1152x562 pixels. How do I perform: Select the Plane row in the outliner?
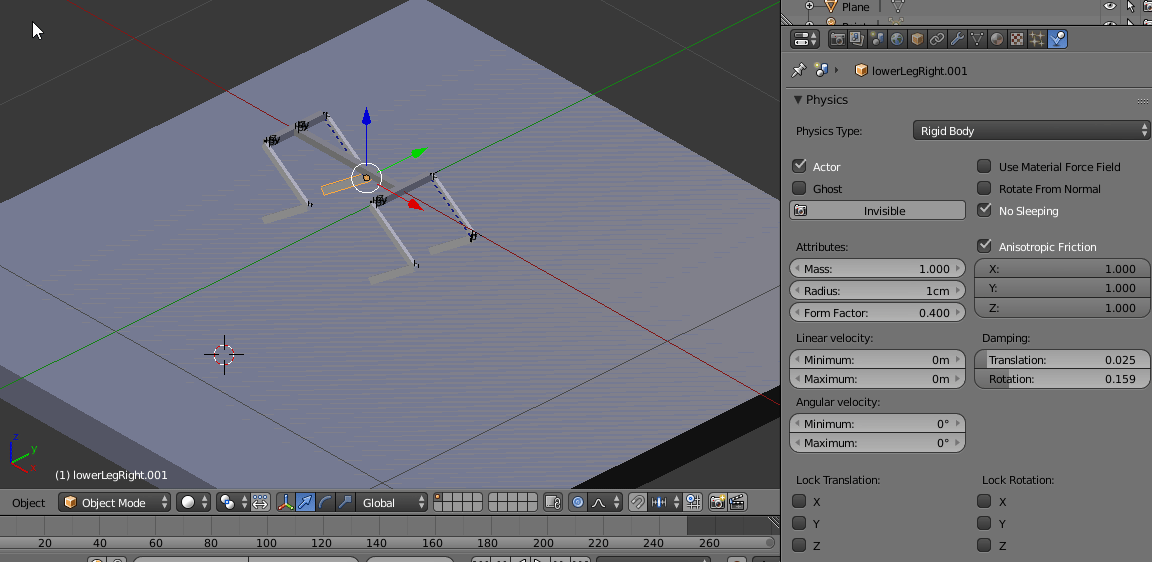coord(855,7)
